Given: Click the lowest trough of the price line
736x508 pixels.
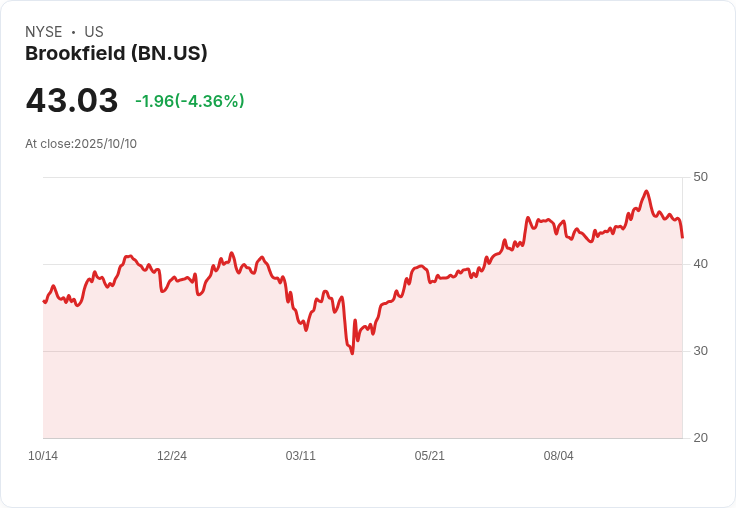Looking at the screenshot, I should click(x=352, y=353).
